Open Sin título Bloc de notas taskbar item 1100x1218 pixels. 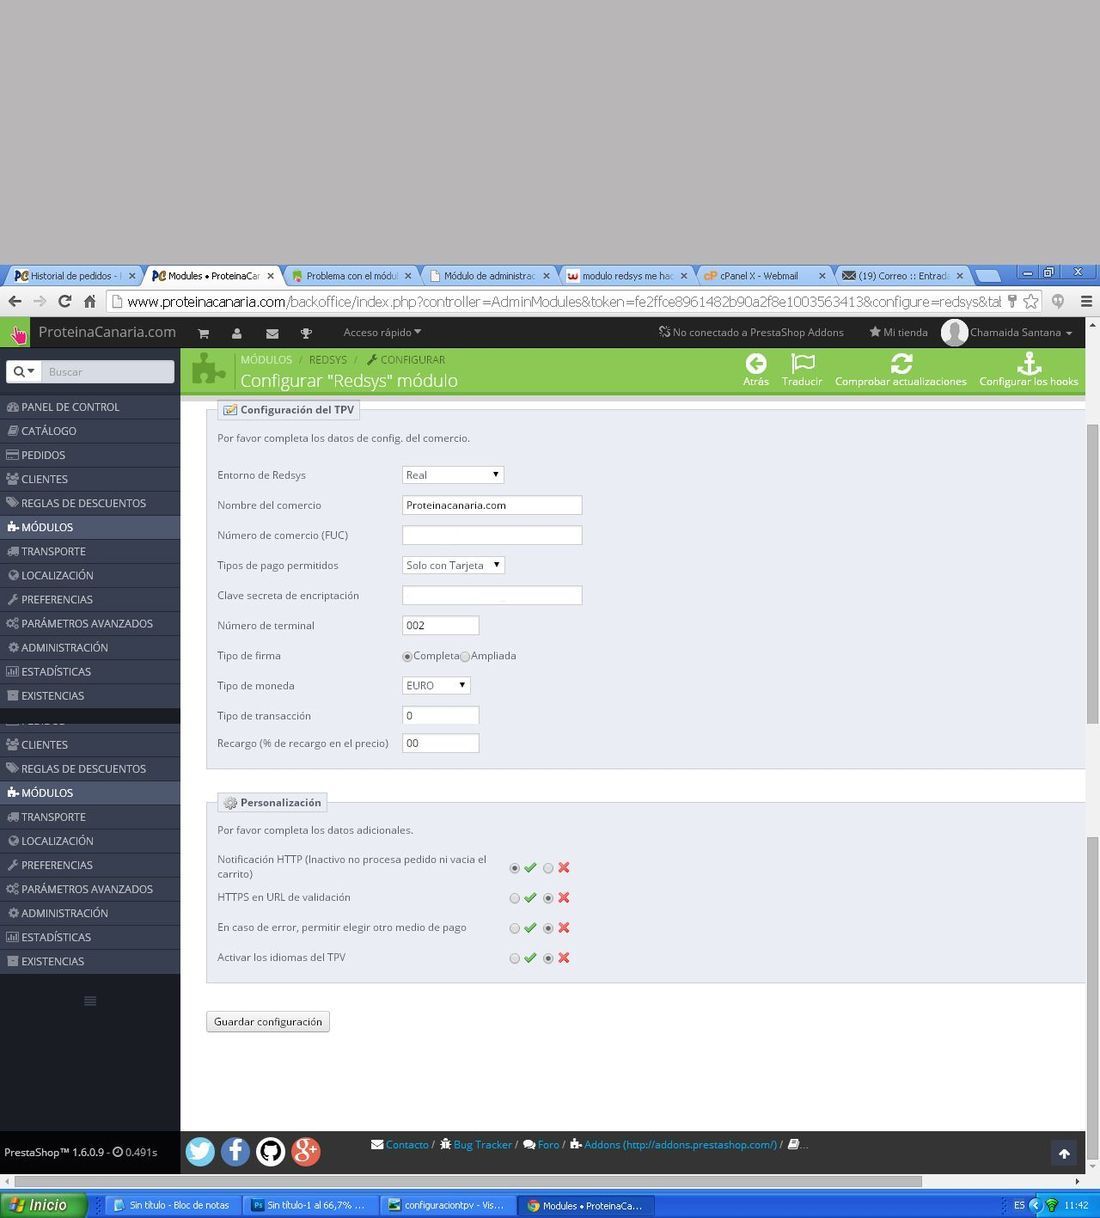(x=174, y=1205)
